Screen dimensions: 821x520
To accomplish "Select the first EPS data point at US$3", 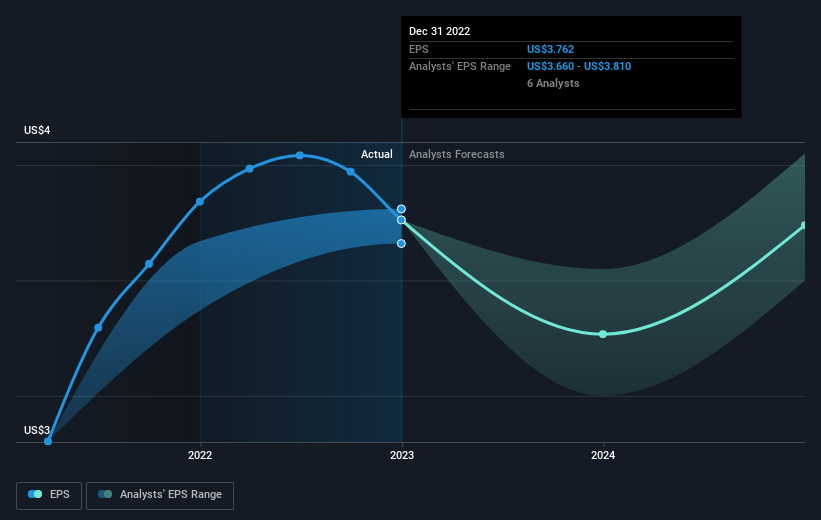I will [x=48, y=441].
